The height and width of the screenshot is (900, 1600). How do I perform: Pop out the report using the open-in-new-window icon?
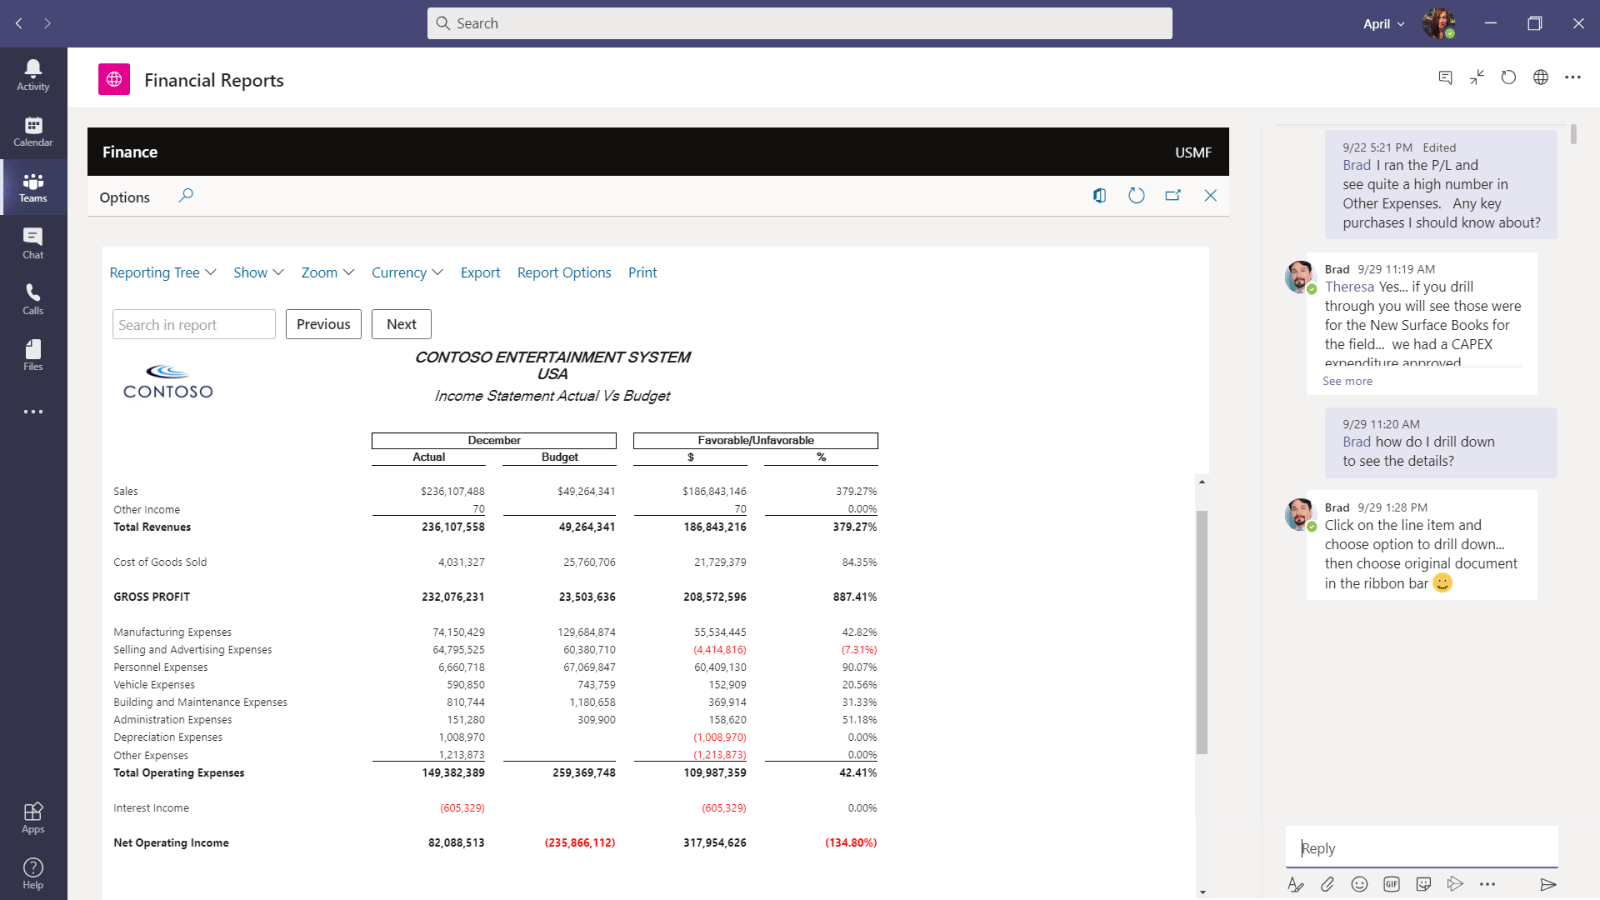coord(1173,195)
